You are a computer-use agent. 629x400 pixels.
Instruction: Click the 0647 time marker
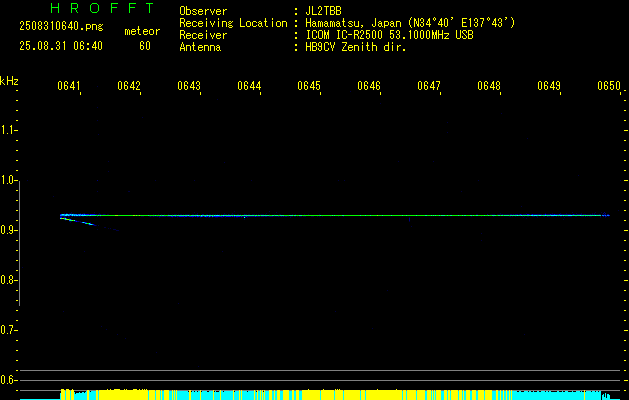pos(429,86)
